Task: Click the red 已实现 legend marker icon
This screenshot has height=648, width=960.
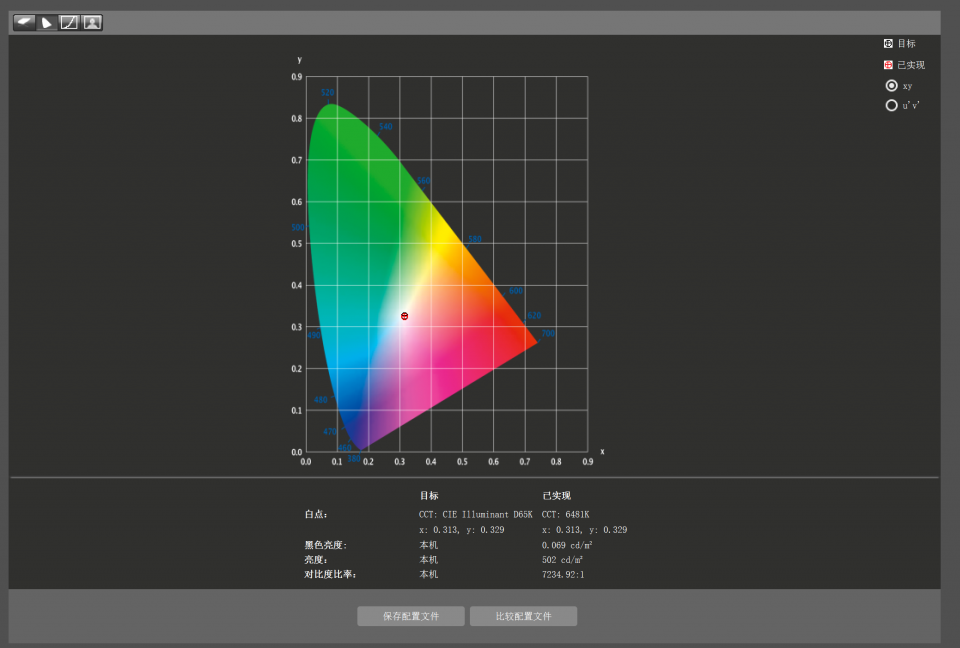Action: click(888, 65)
